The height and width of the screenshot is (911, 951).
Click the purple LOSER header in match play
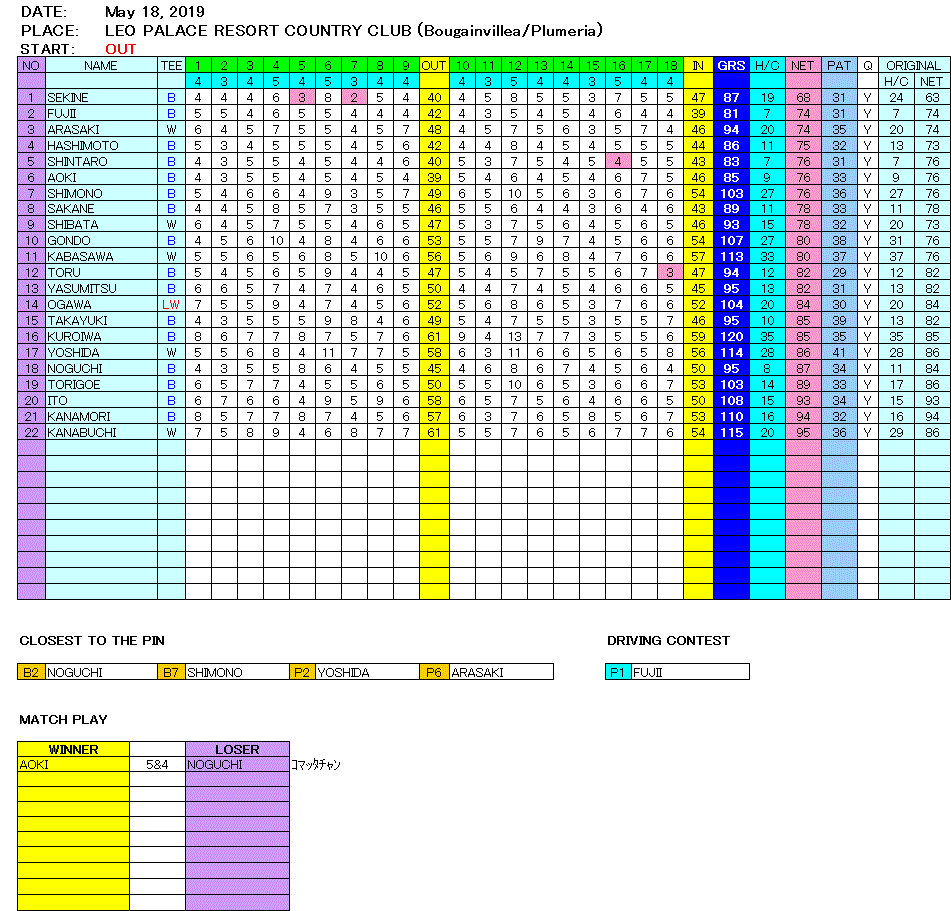point(237,749)
